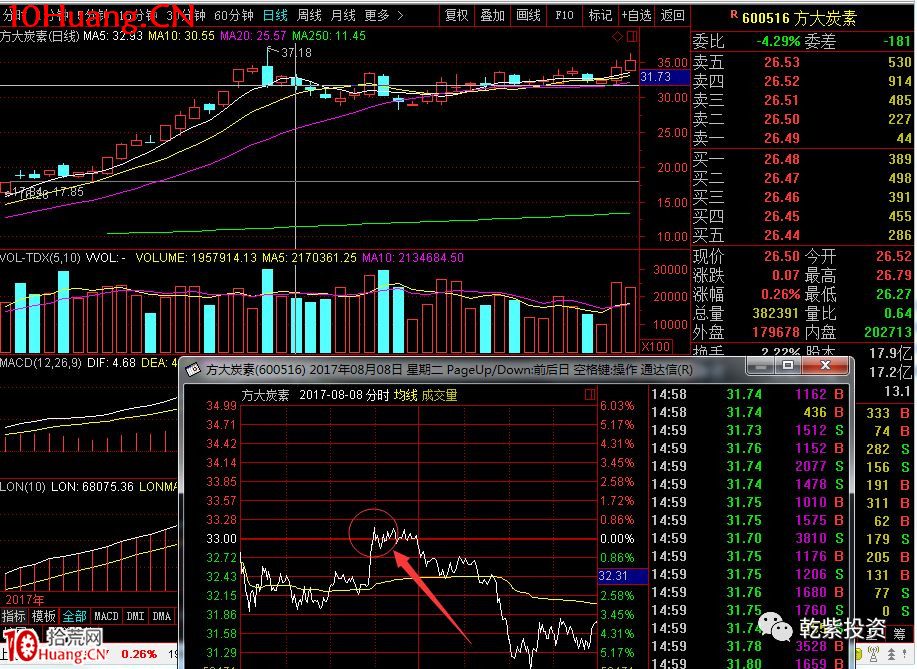Click 买一 price 26.48
The width and height of the screenshot is (917, 669).
pyautogui.click(x=781, y=159)
